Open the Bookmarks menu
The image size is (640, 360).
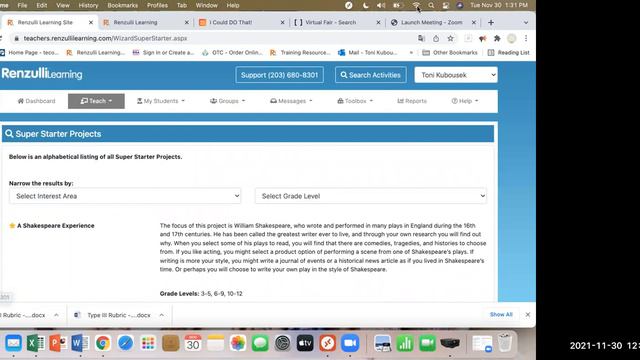point(122,5)
